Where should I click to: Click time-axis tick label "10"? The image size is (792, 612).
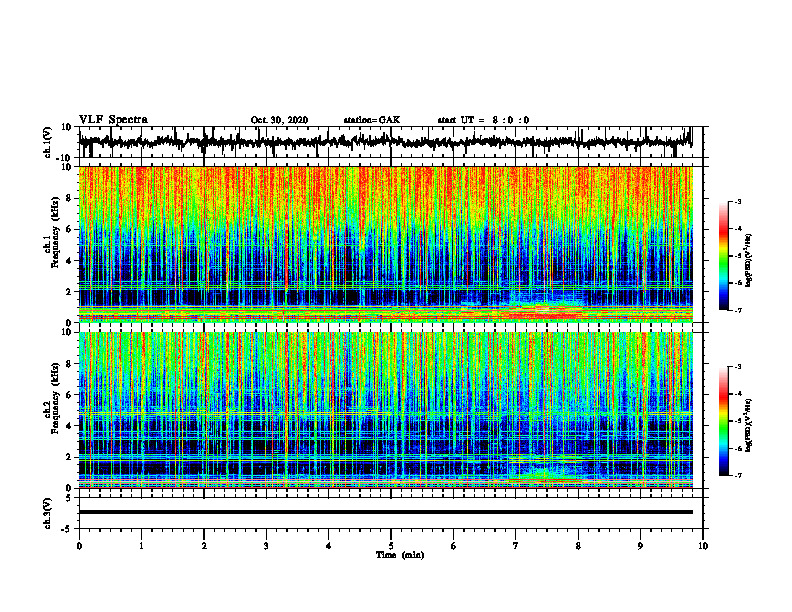pyautogui.click(x=703, y=546)
